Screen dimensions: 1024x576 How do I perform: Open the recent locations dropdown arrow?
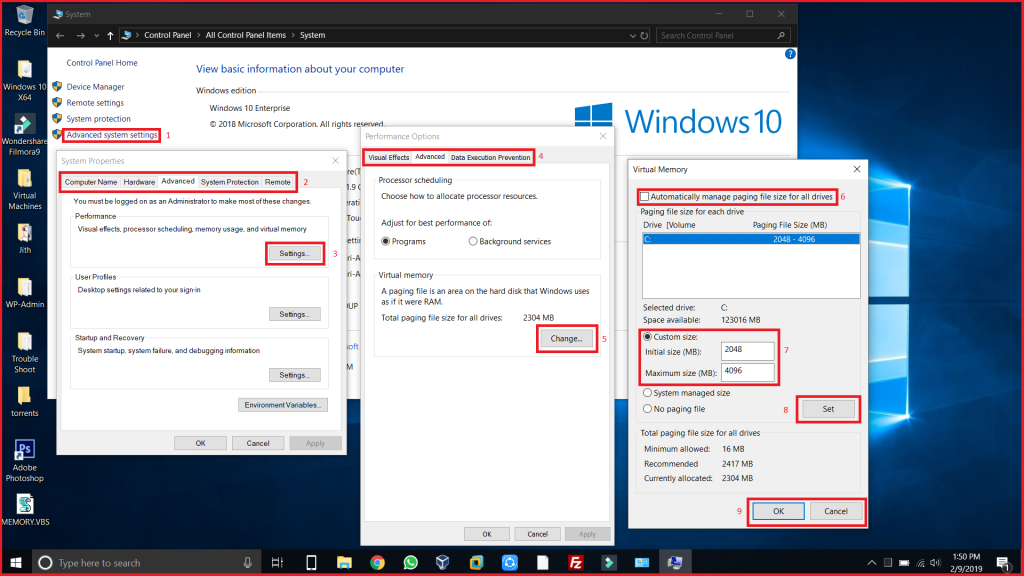[x=97, y=35]
